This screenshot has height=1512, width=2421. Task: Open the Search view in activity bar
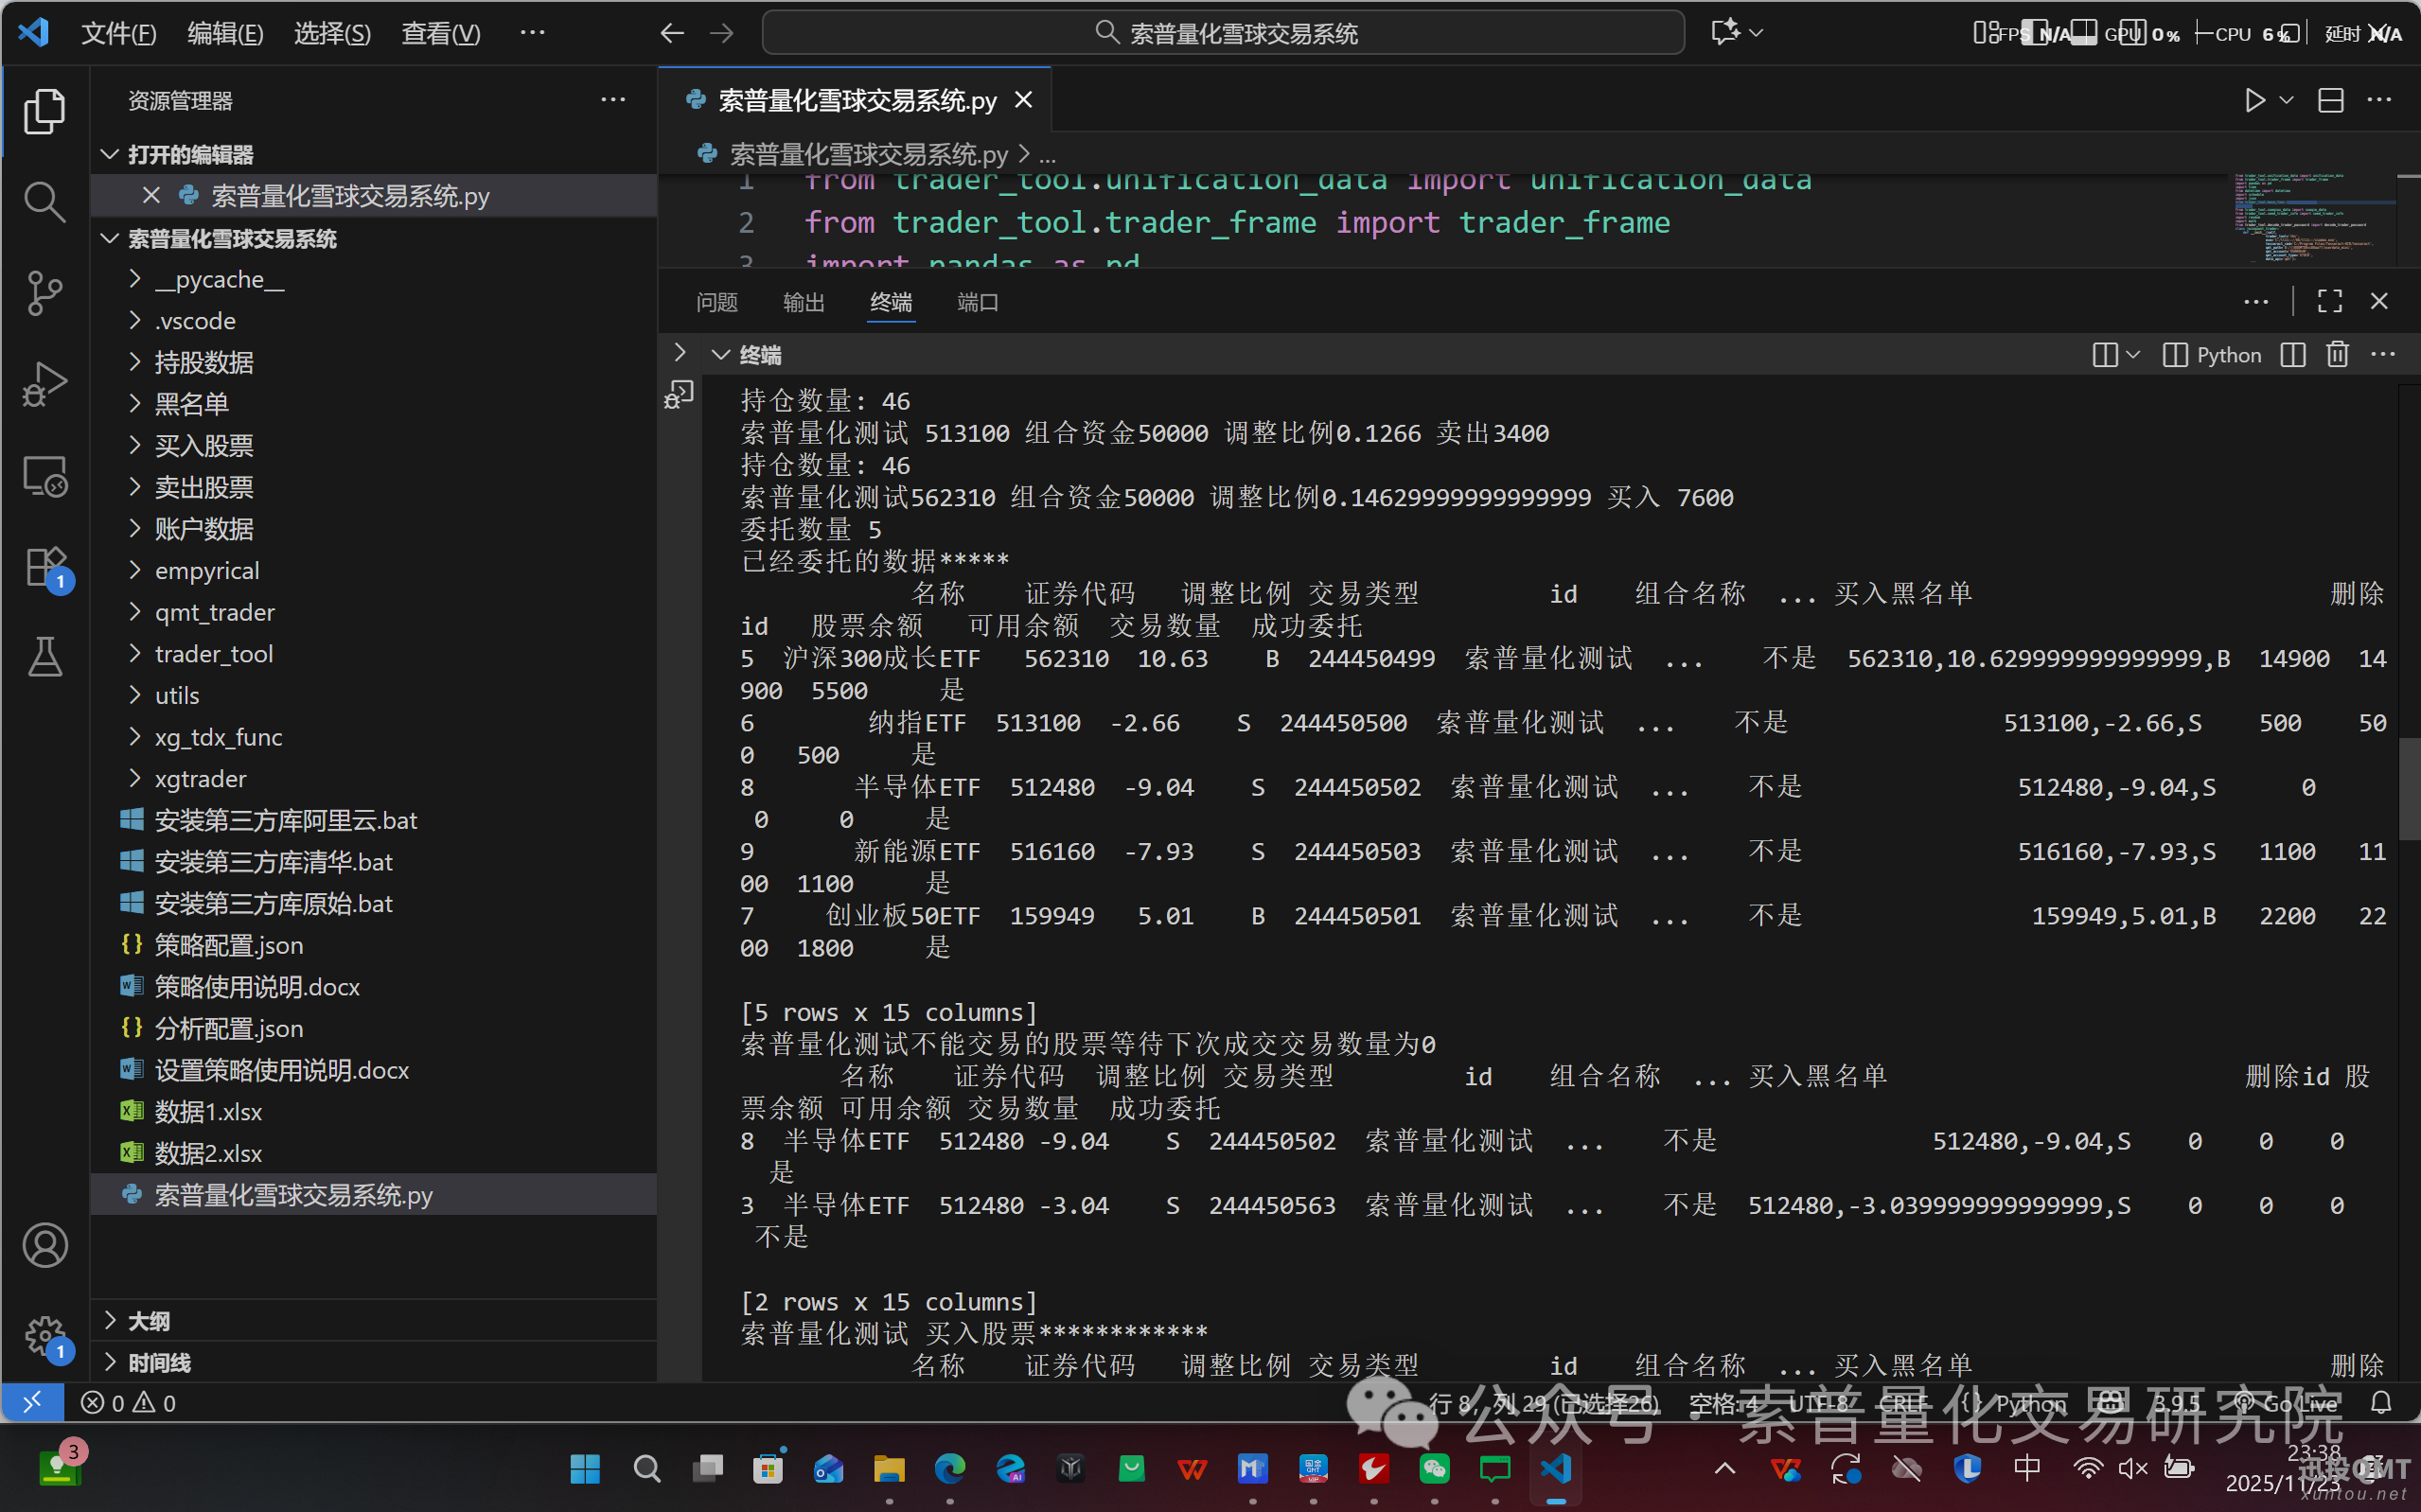(x=44, y=202)
